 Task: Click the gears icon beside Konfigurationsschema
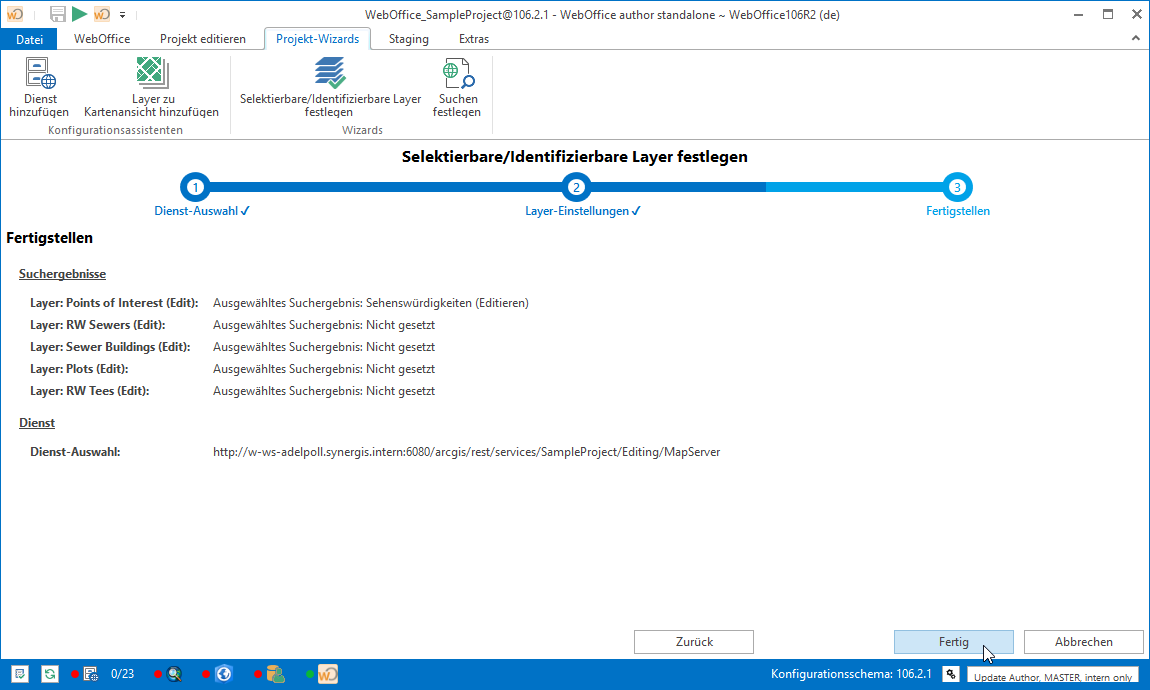951,674
